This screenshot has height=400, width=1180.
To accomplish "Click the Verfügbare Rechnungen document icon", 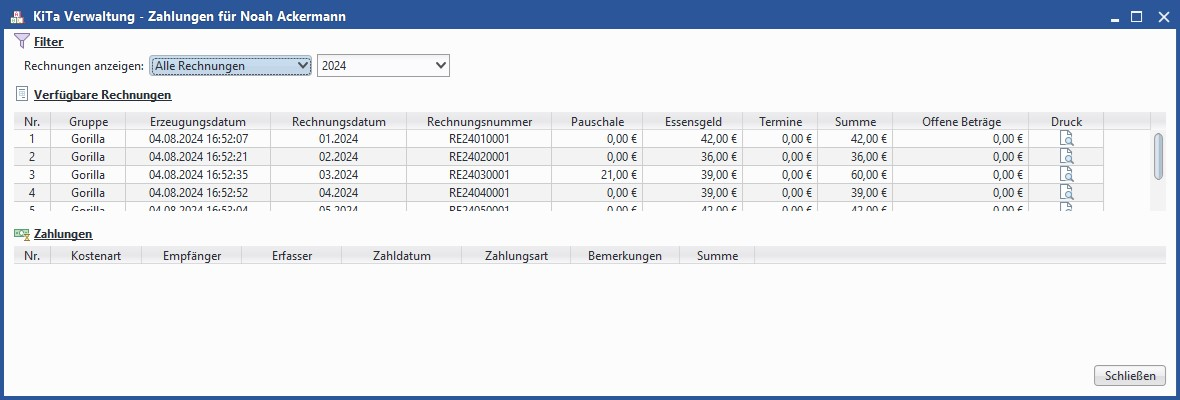I will point(22,95).
